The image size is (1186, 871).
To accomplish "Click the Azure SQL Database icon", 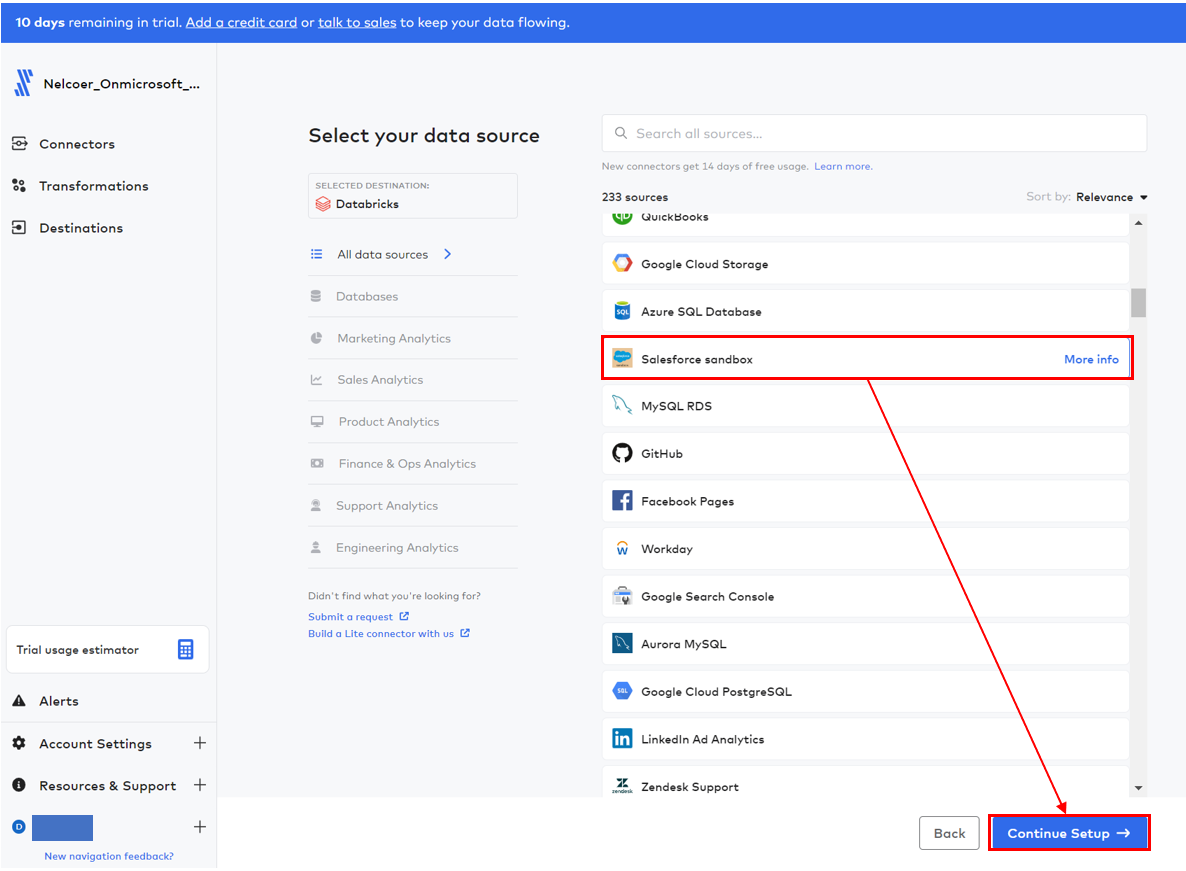I will [x=622, y=312].
